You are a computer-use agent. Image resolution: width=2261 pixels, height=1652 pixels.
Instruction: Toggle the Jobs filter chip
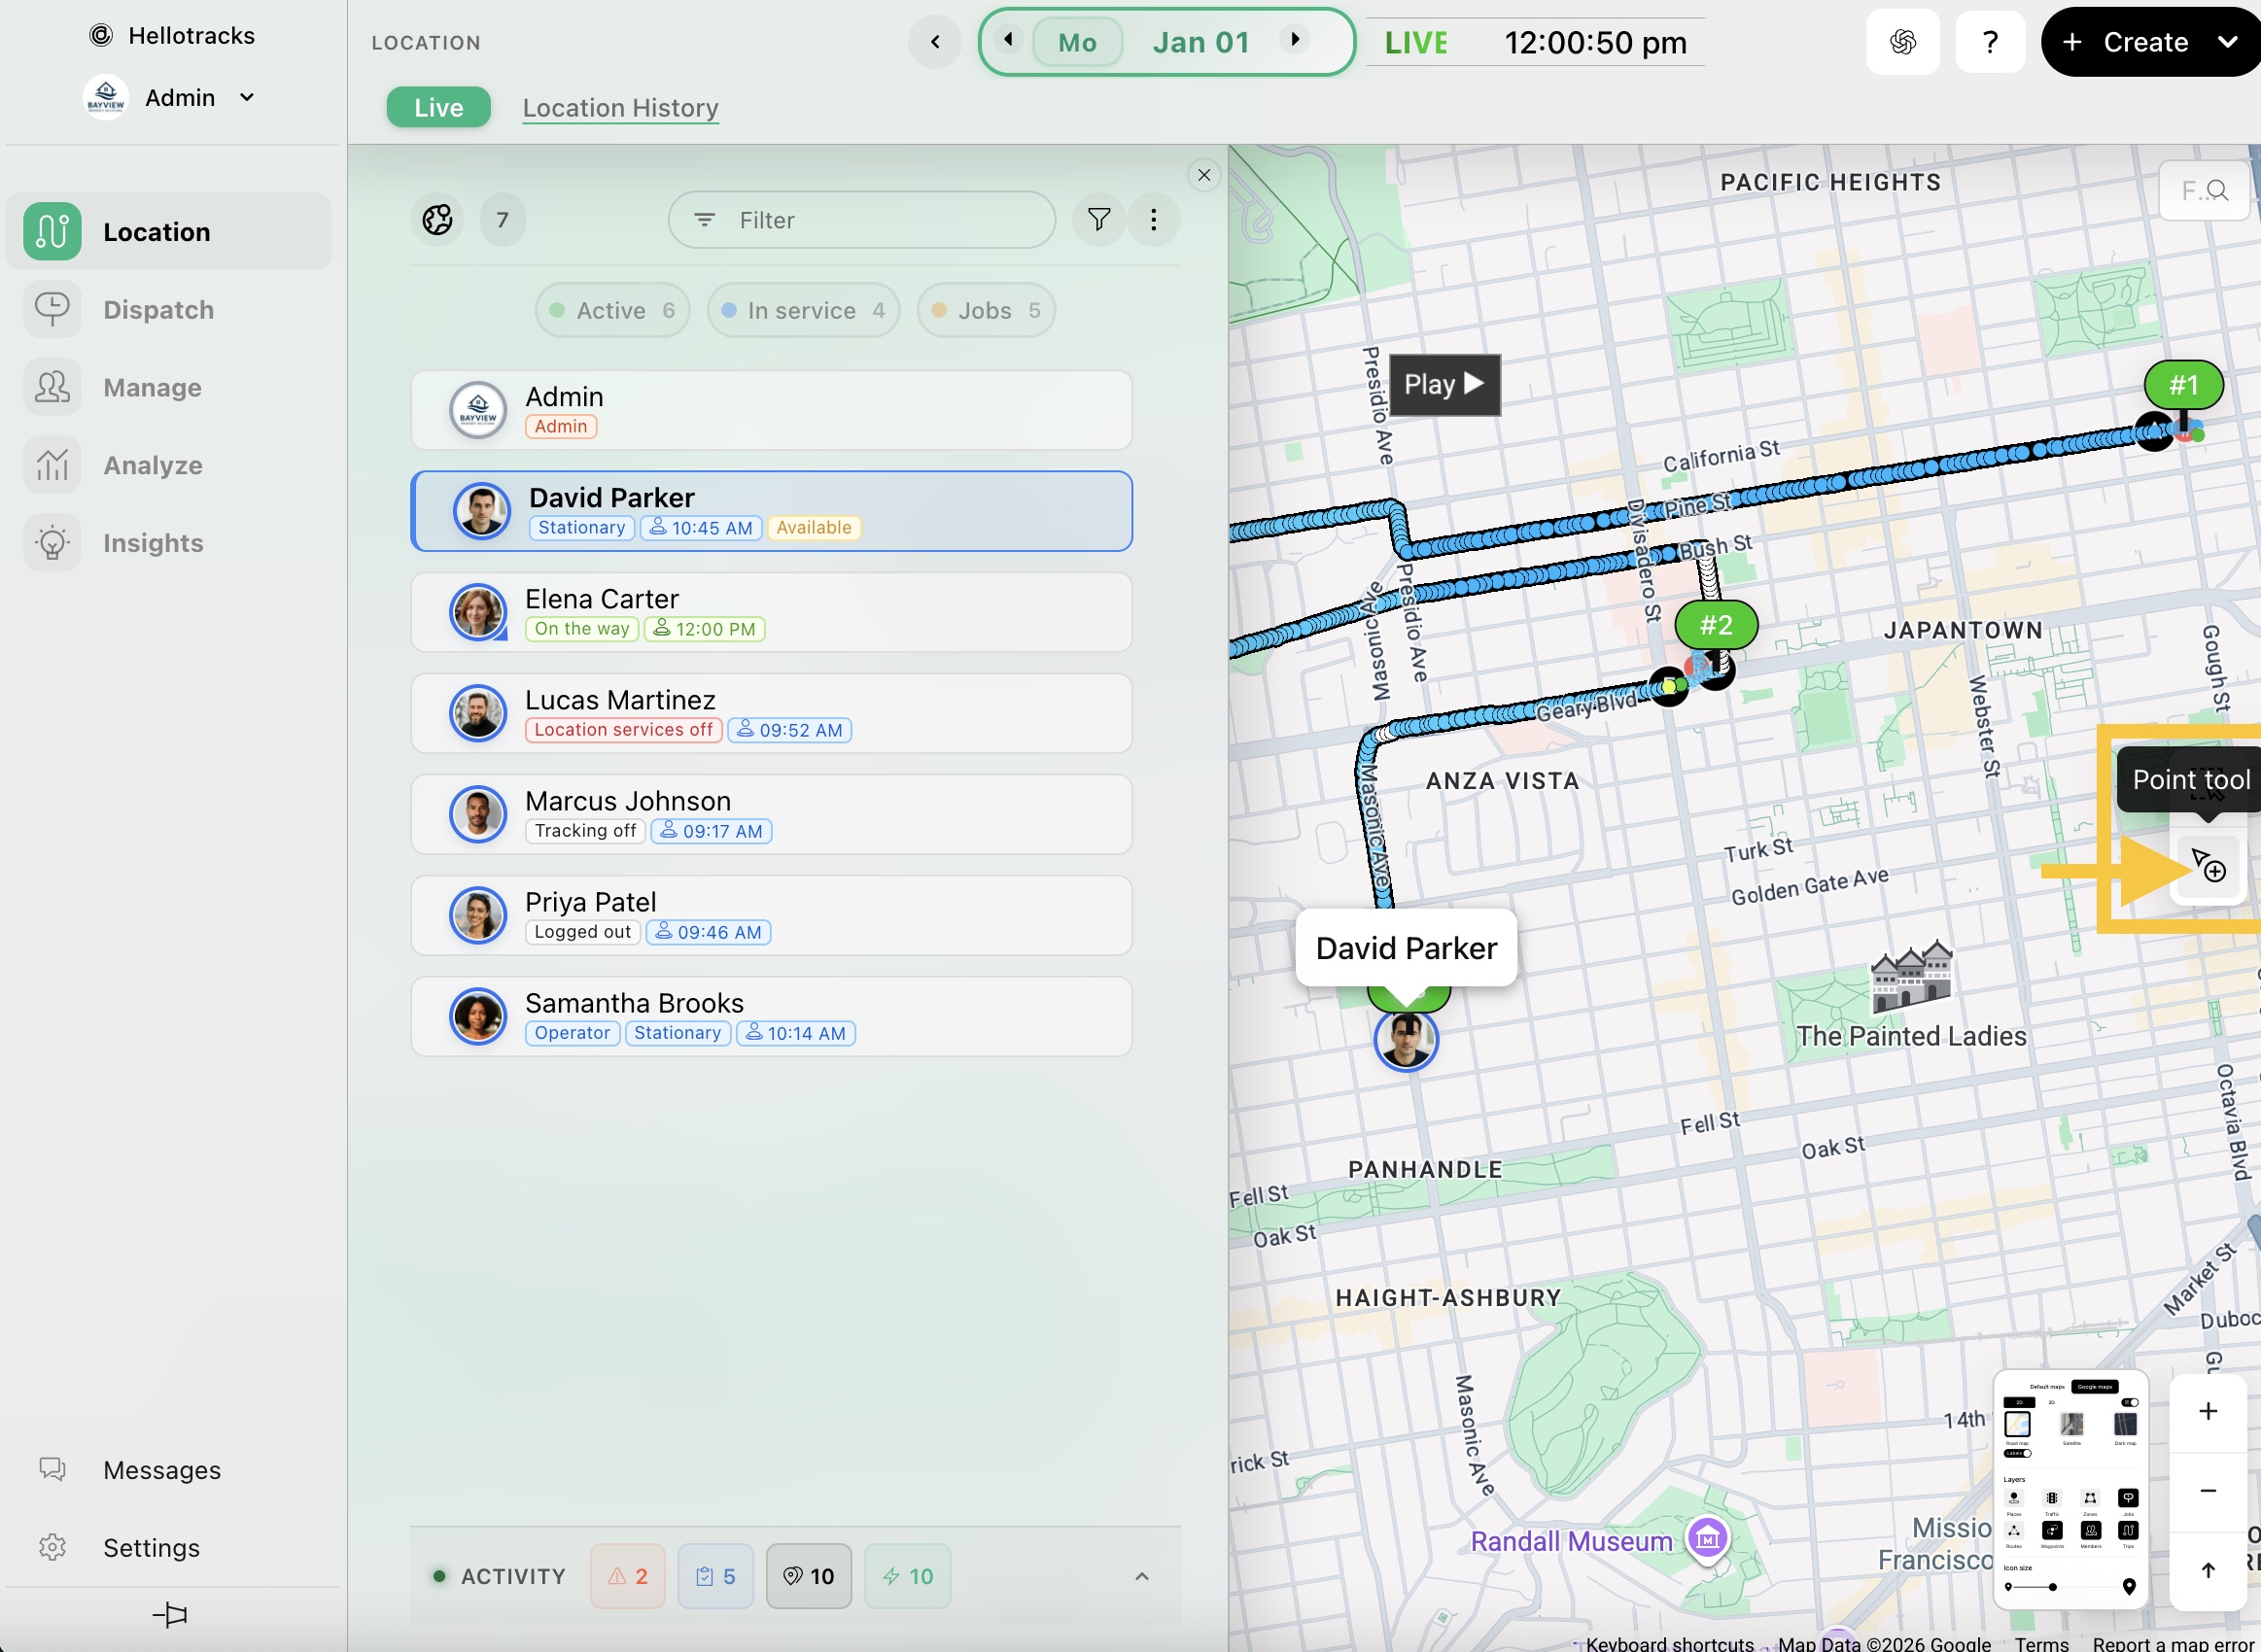(985, 311)
